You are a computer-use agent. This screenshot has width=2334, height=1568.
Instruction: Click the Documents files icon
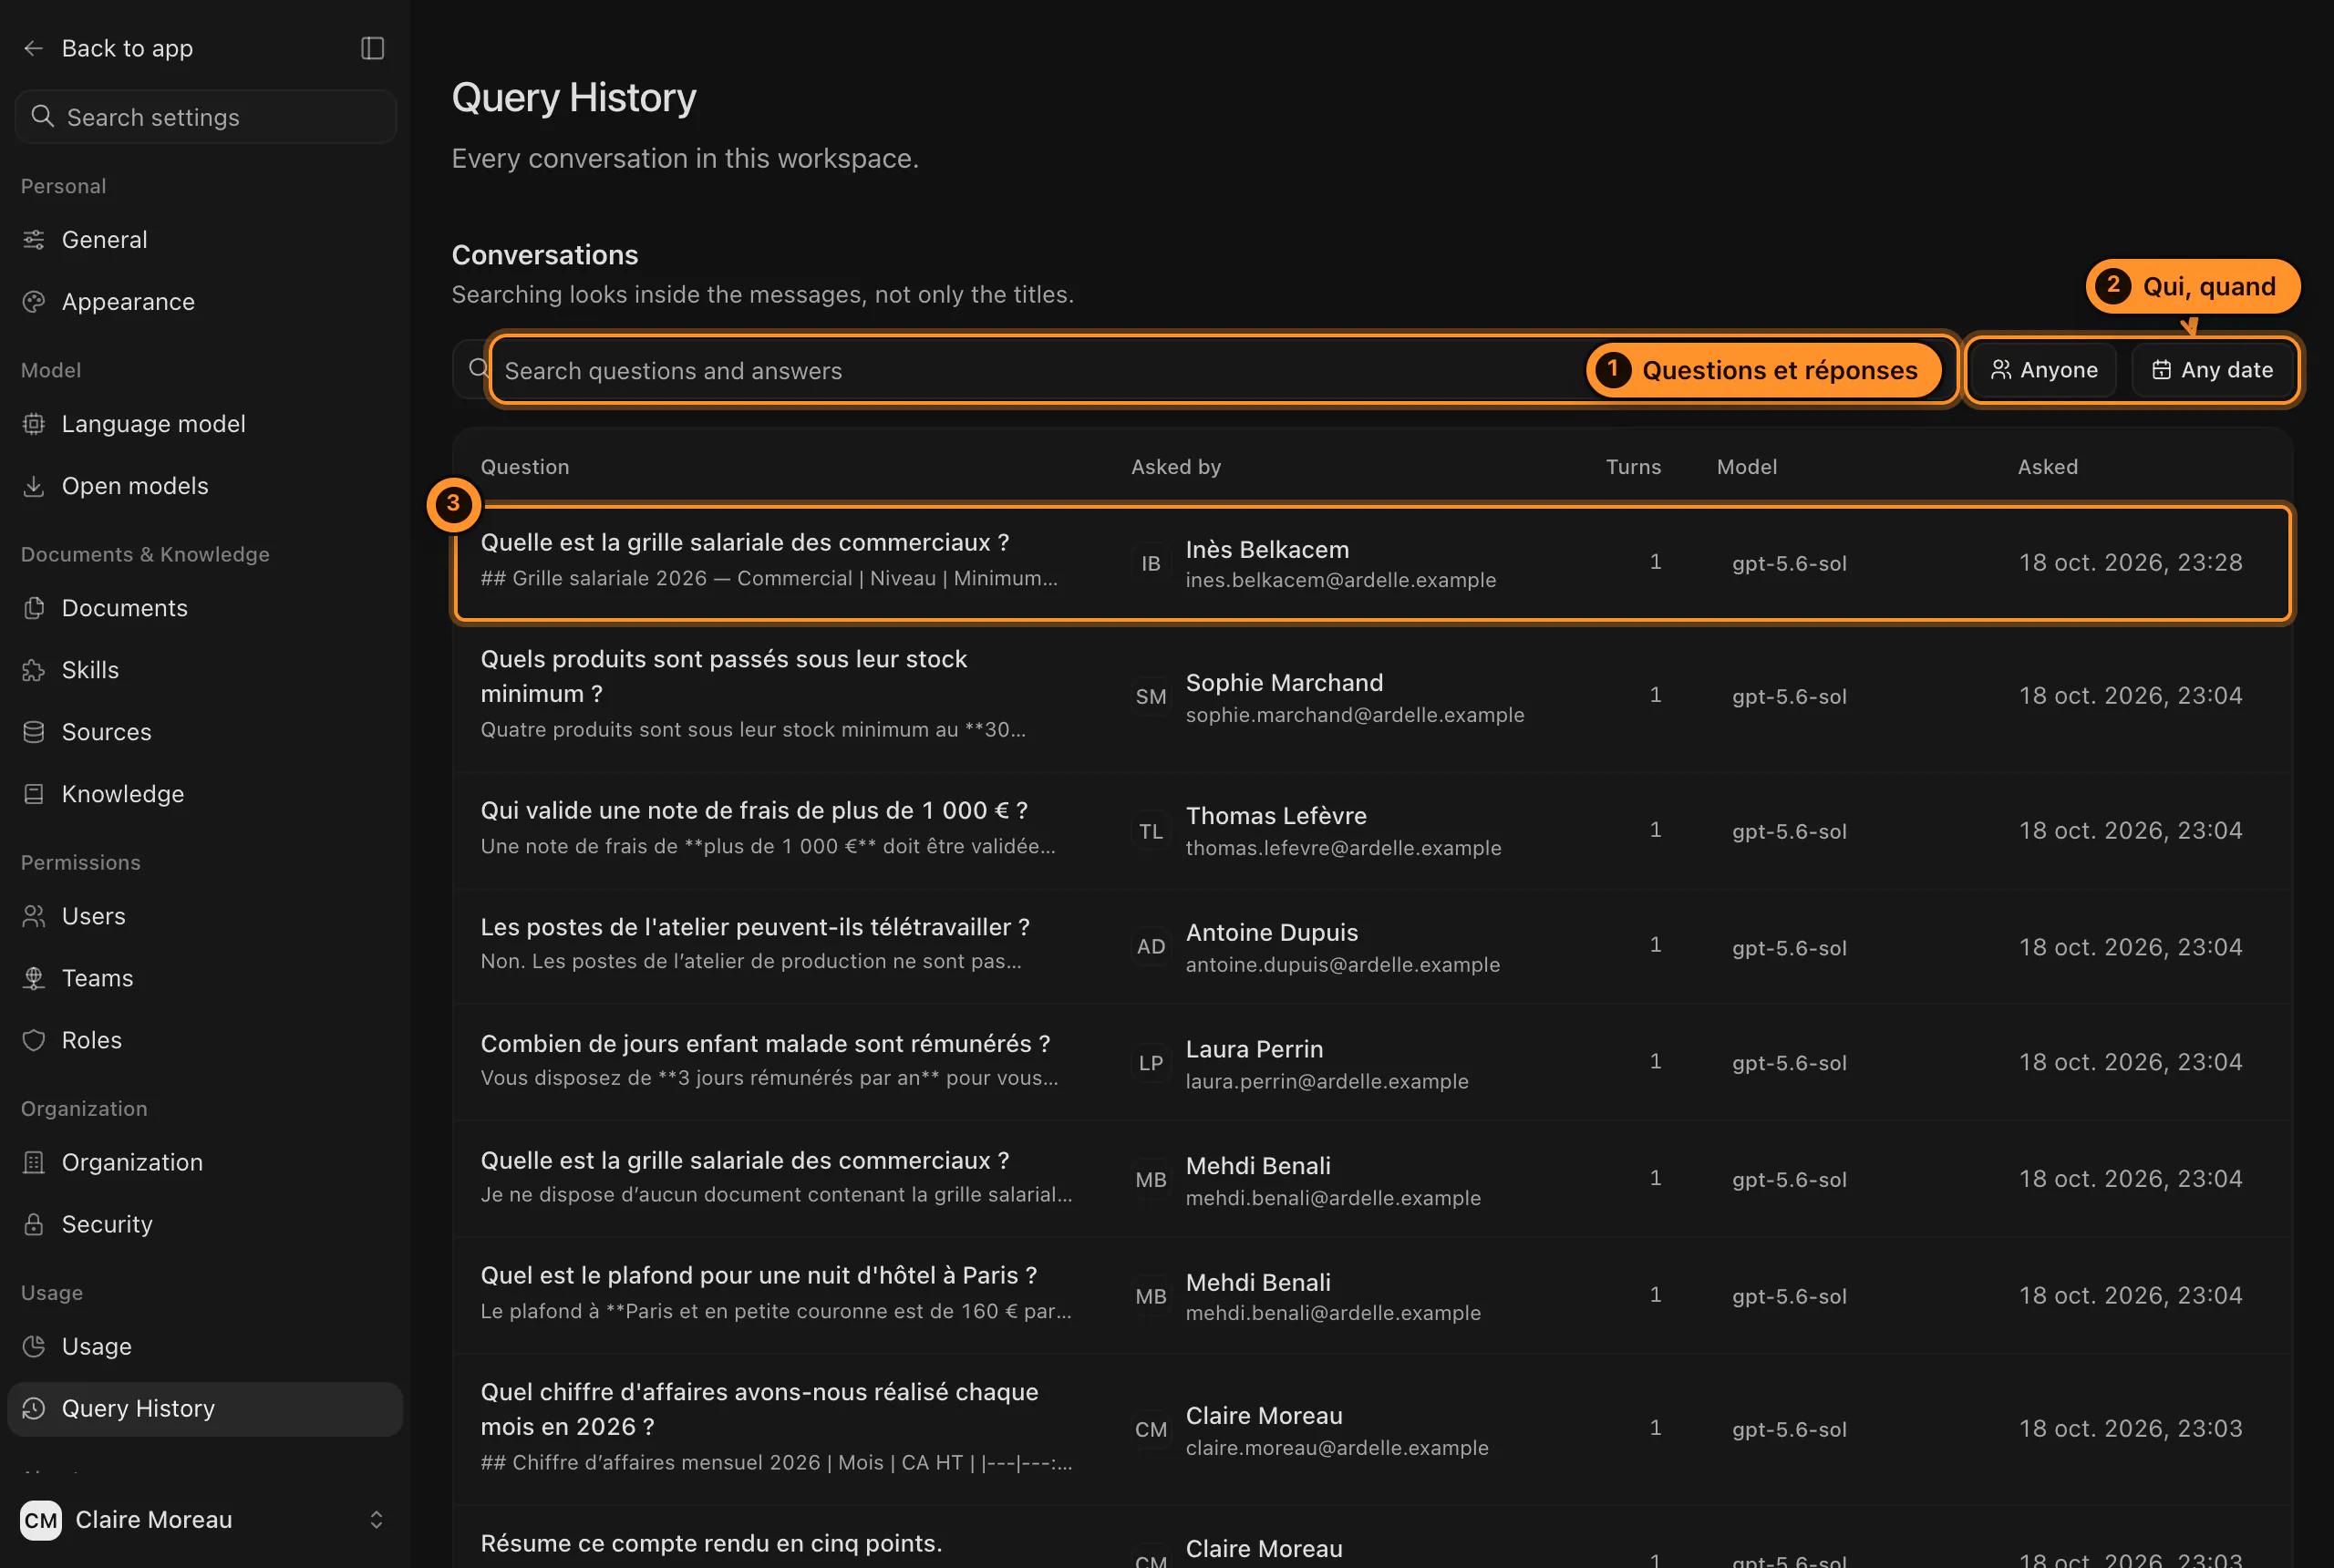(x=34, y=608)
